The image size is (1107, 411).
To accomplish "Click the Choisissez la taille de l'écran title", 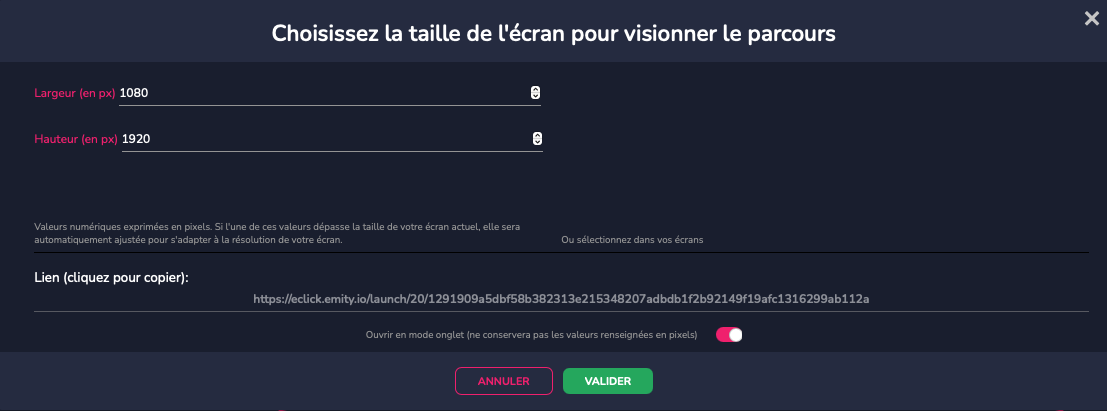I will coord(554,33).
